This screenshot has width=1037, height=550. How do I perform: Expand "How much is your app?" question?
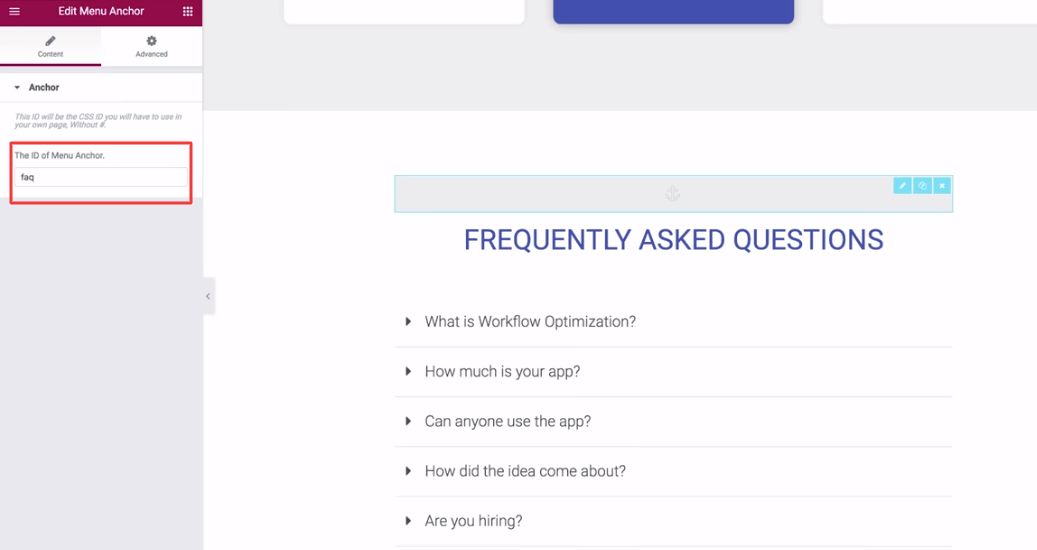[502, 372]
